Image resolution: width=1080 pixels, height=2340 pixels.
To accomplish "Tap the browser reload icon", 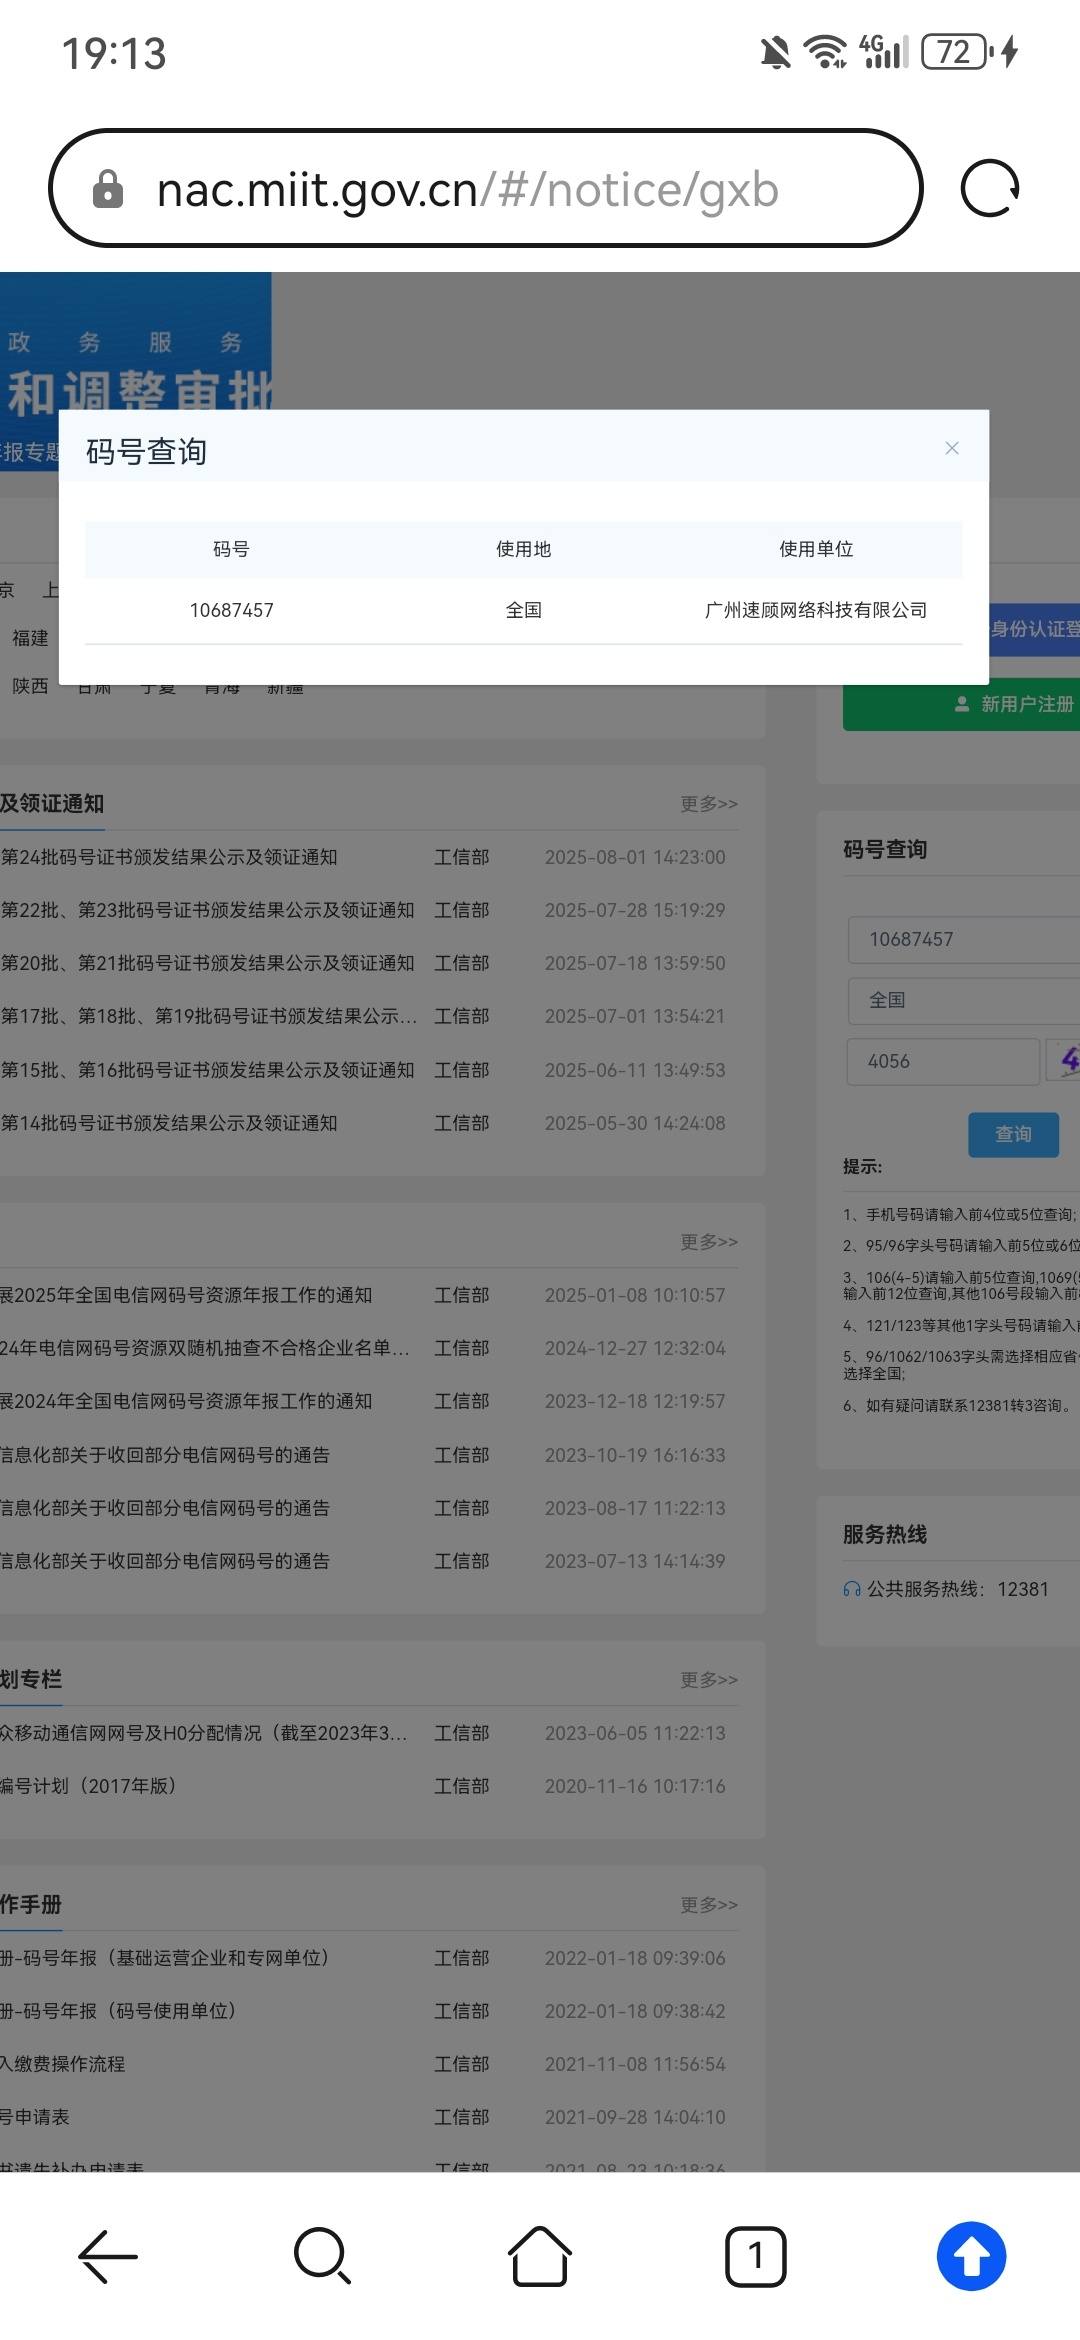I will (x=989, y=188).
